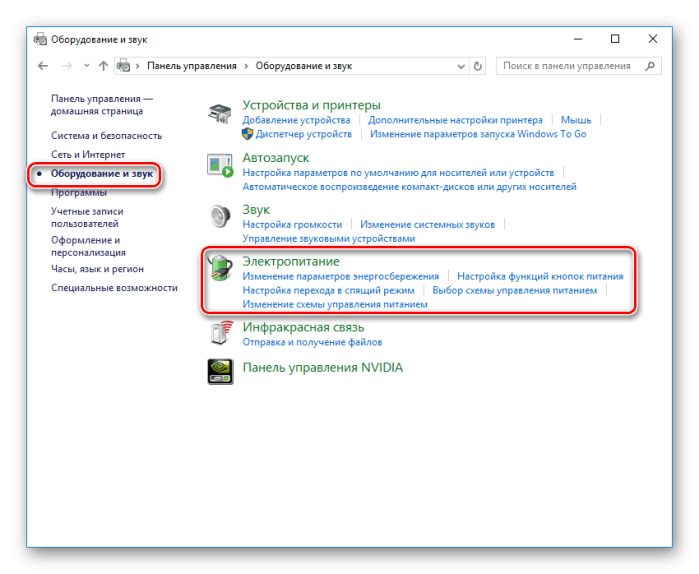Click the window title bar icon
Image resolution: width=699 pixels, height=574 pixels.
[40, 39]
